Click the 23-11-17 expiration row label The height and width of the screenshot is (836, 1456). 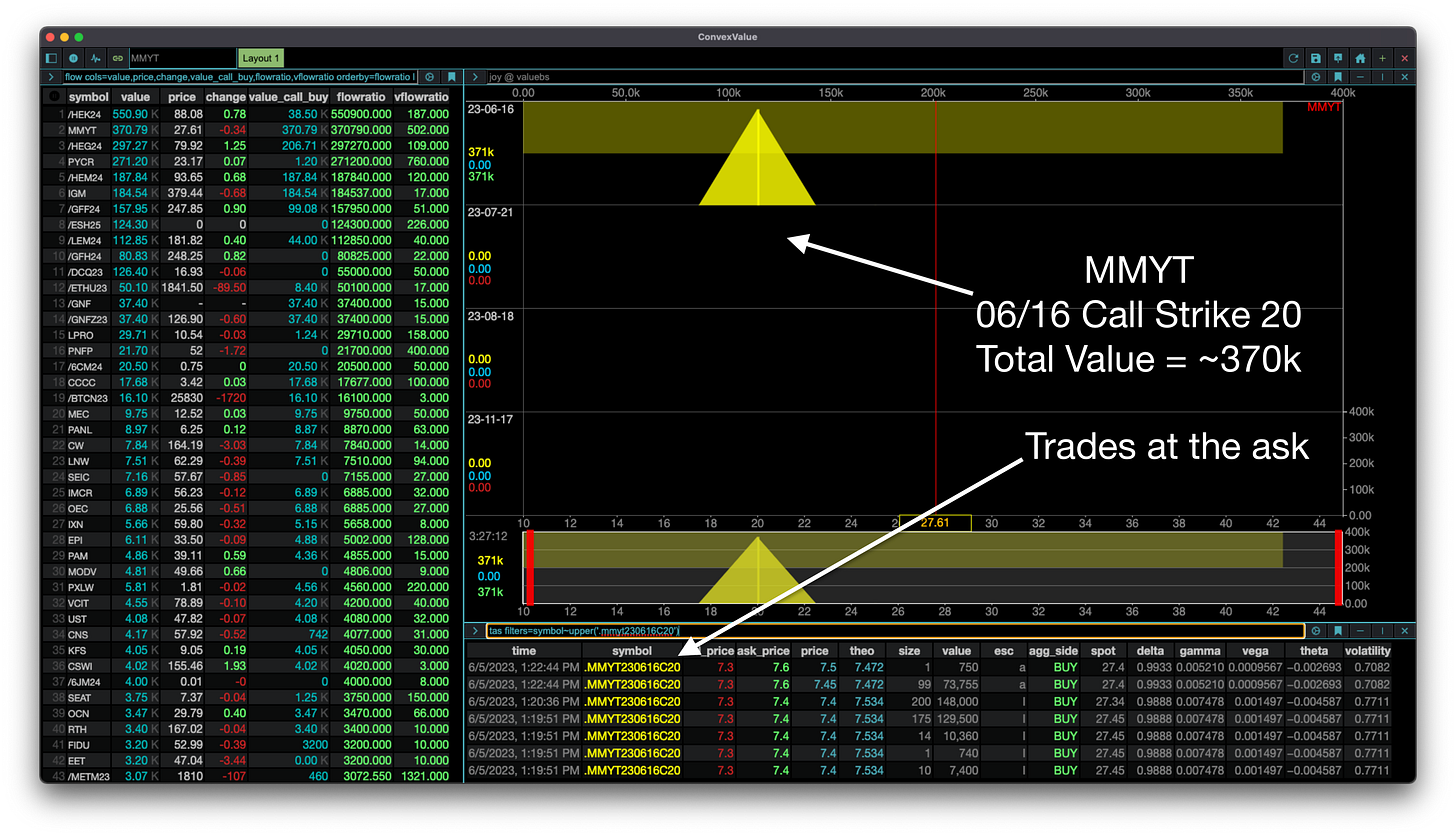(x=490, y=419)
